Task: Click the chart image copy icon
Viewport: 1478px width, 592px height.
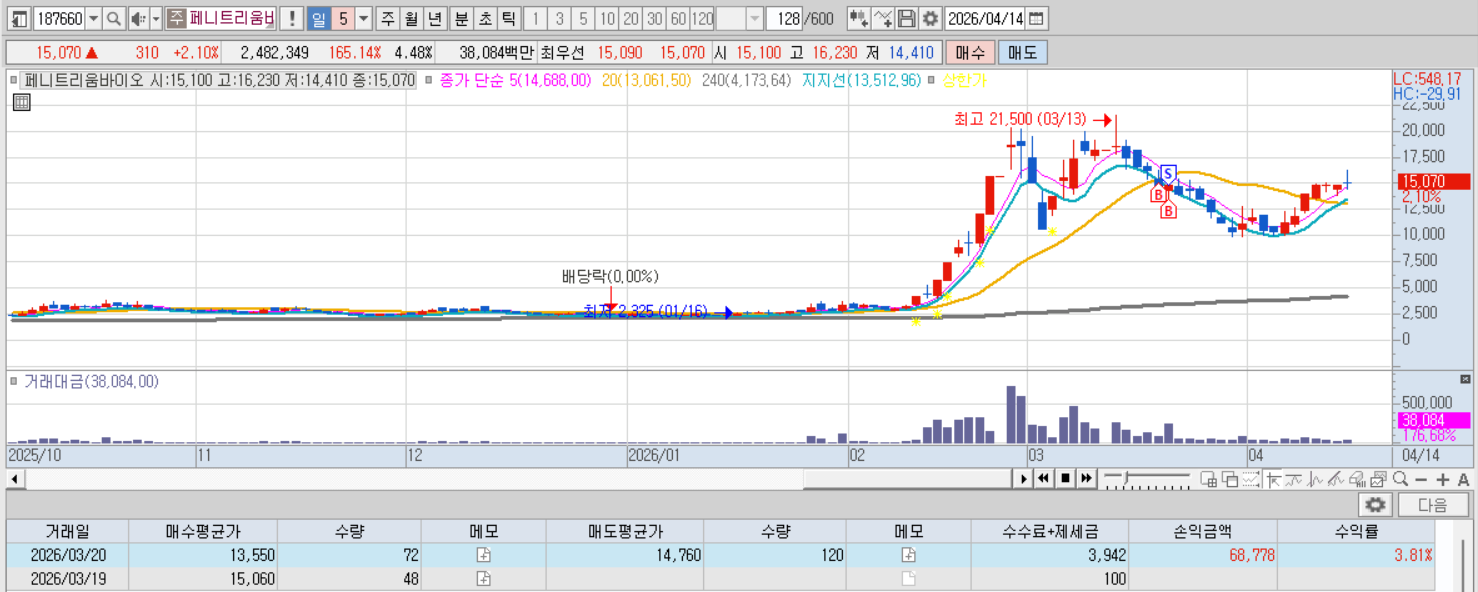Action: click(1379, 479)
